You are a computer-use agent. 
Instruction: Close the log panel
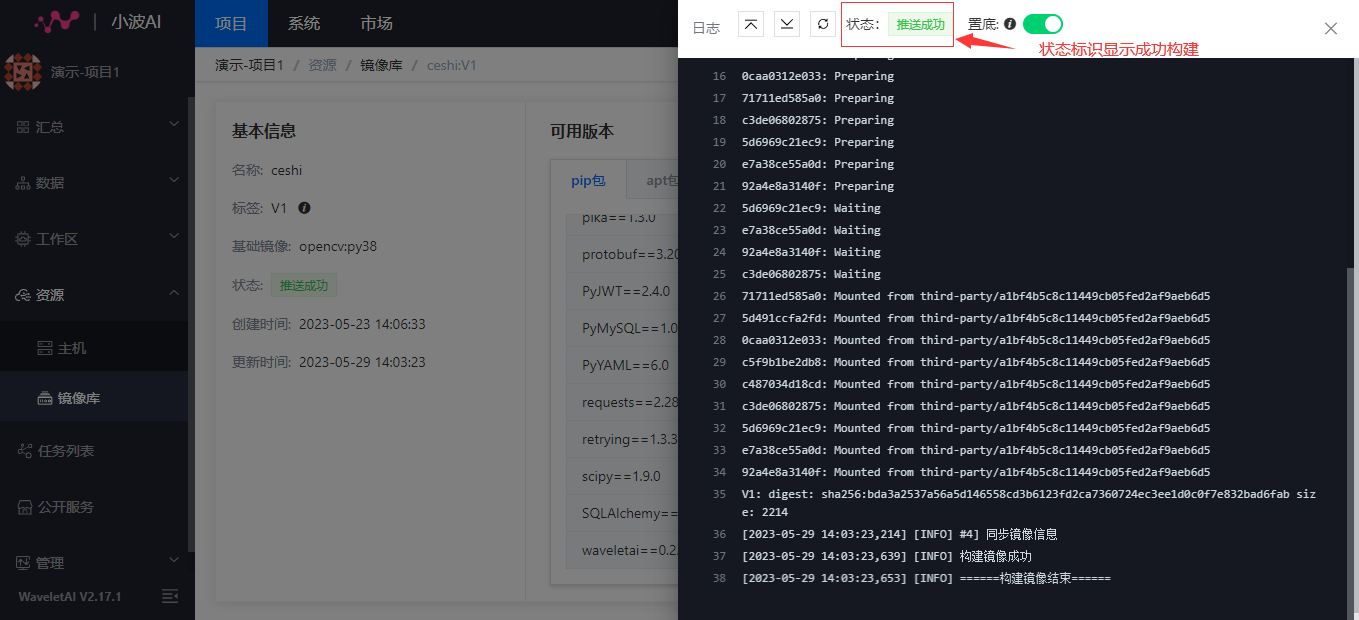pyautogui.click(x=1331, y=29)
